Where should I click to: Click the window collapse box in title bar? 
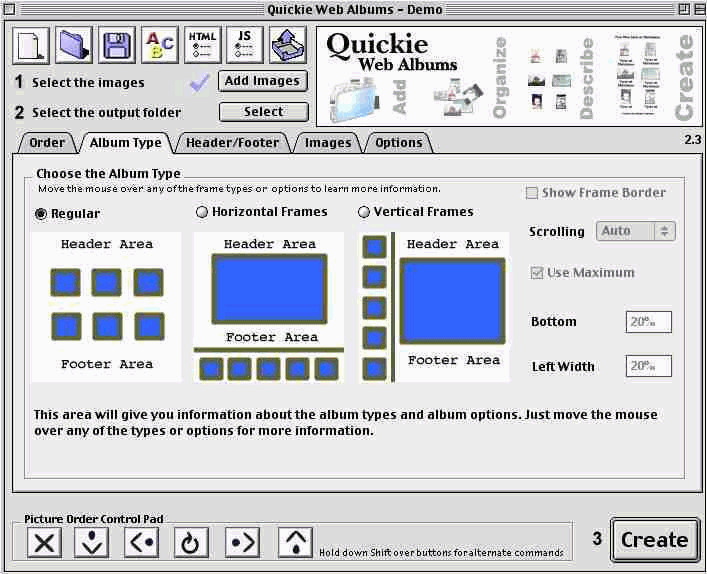point(698,9)
